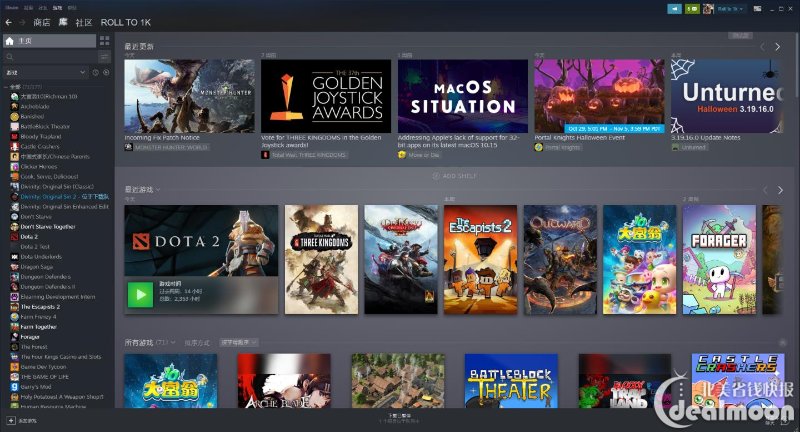This screenshot has width=800, height=432.
Task: Open Total War: THREE KINGDOMS game tag
Action: 309,155
